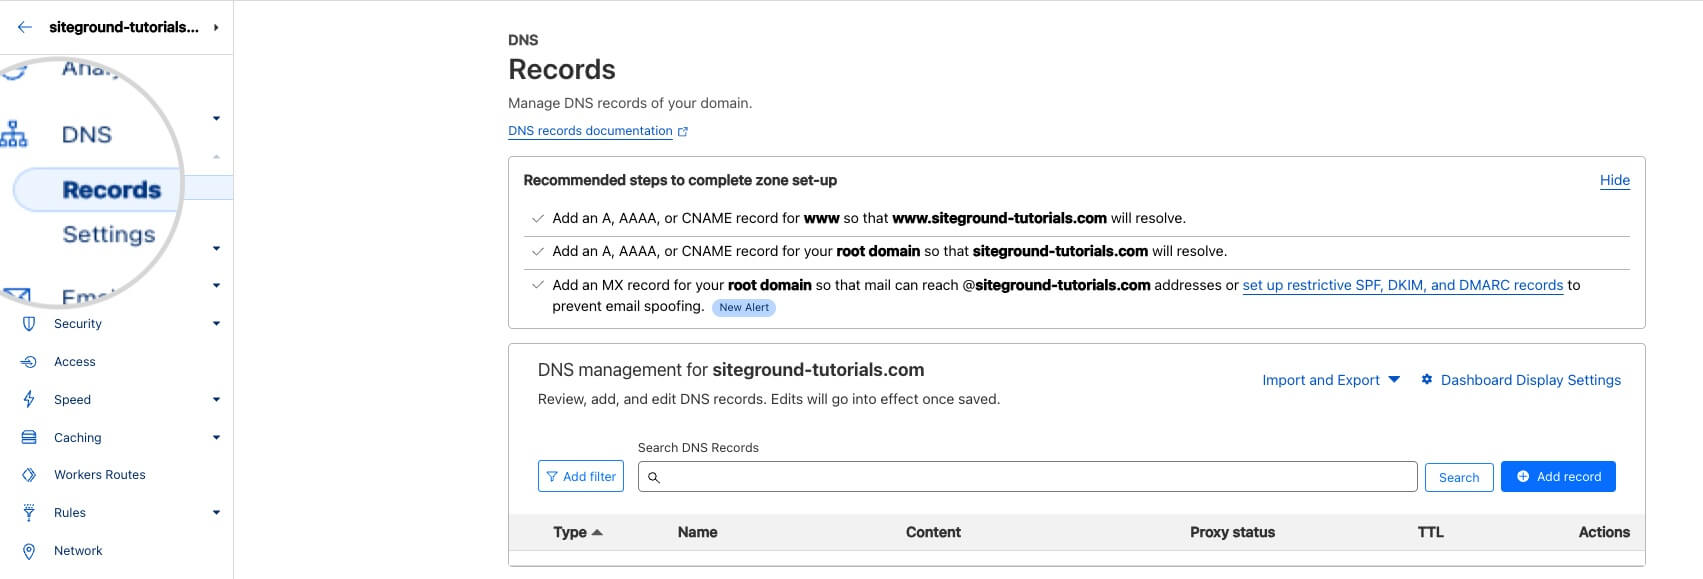Open the Import and Export dropdown
Viewport: 1703px width, 579px height.
[x=1330, y=380]
